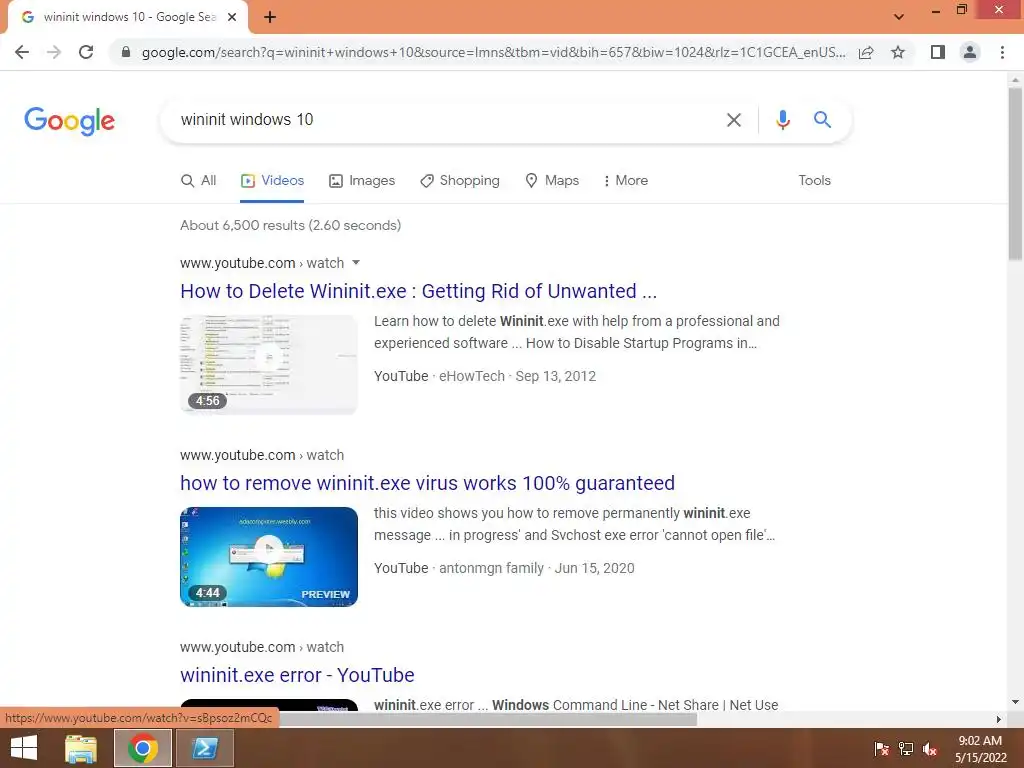Open File Explorer from the taskbar
This screenshot has width=1024, height=768.
point(81,748)
